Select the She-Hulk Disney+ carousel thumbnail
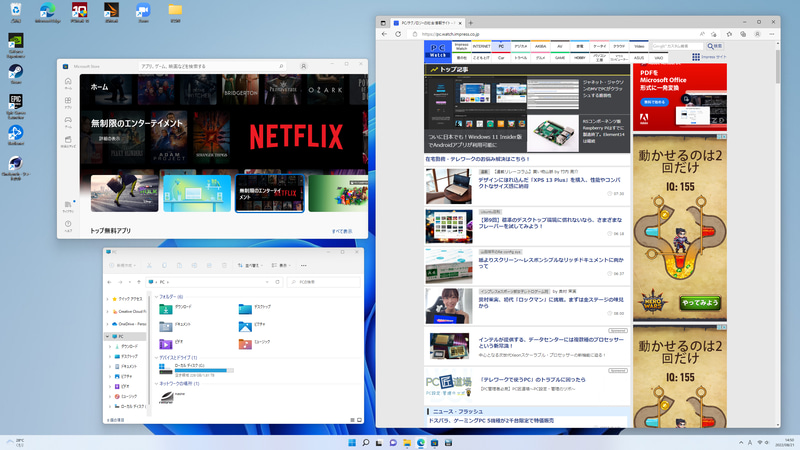Screen dimensions: 800x450 point(124,193)
